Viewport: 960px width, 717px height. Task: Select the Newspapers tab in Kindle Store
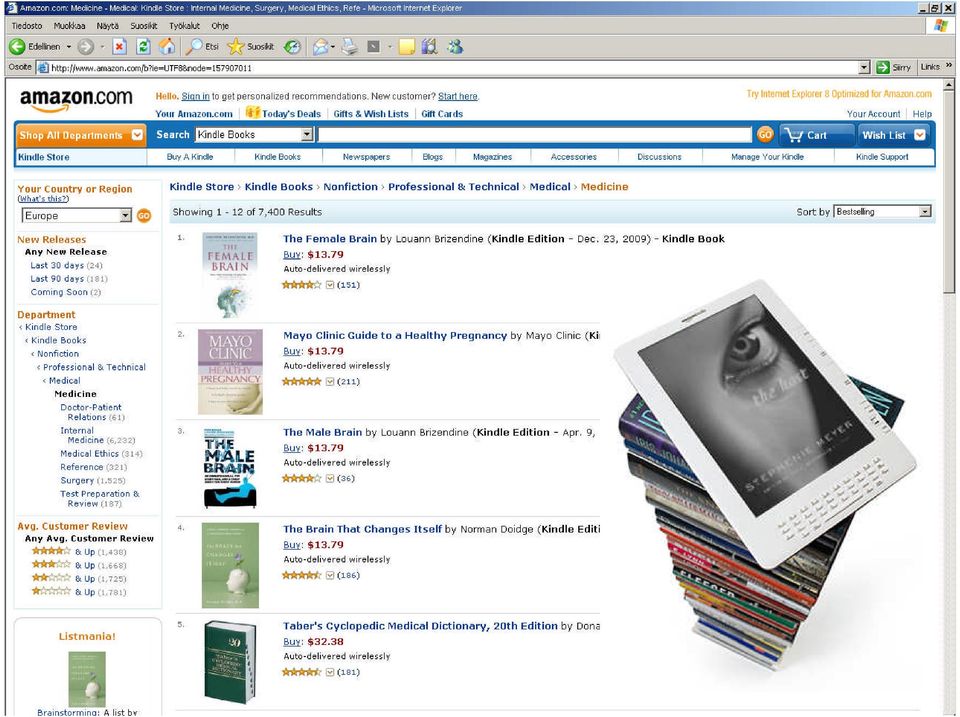coord(366,157)
